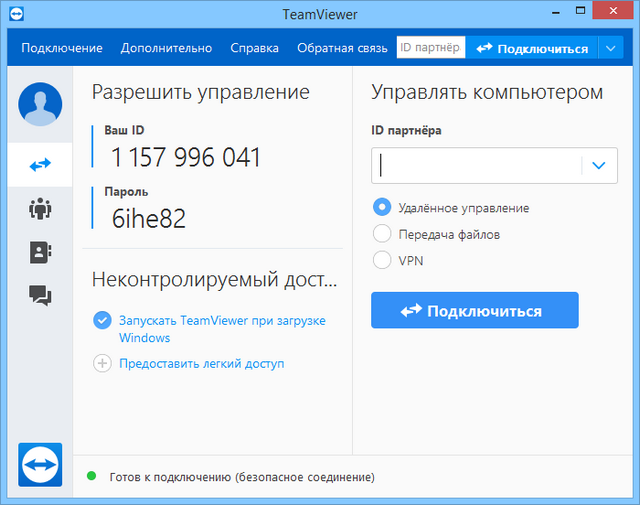Select the Remote Control arrows sidebar tab

(x=40, y=165)
